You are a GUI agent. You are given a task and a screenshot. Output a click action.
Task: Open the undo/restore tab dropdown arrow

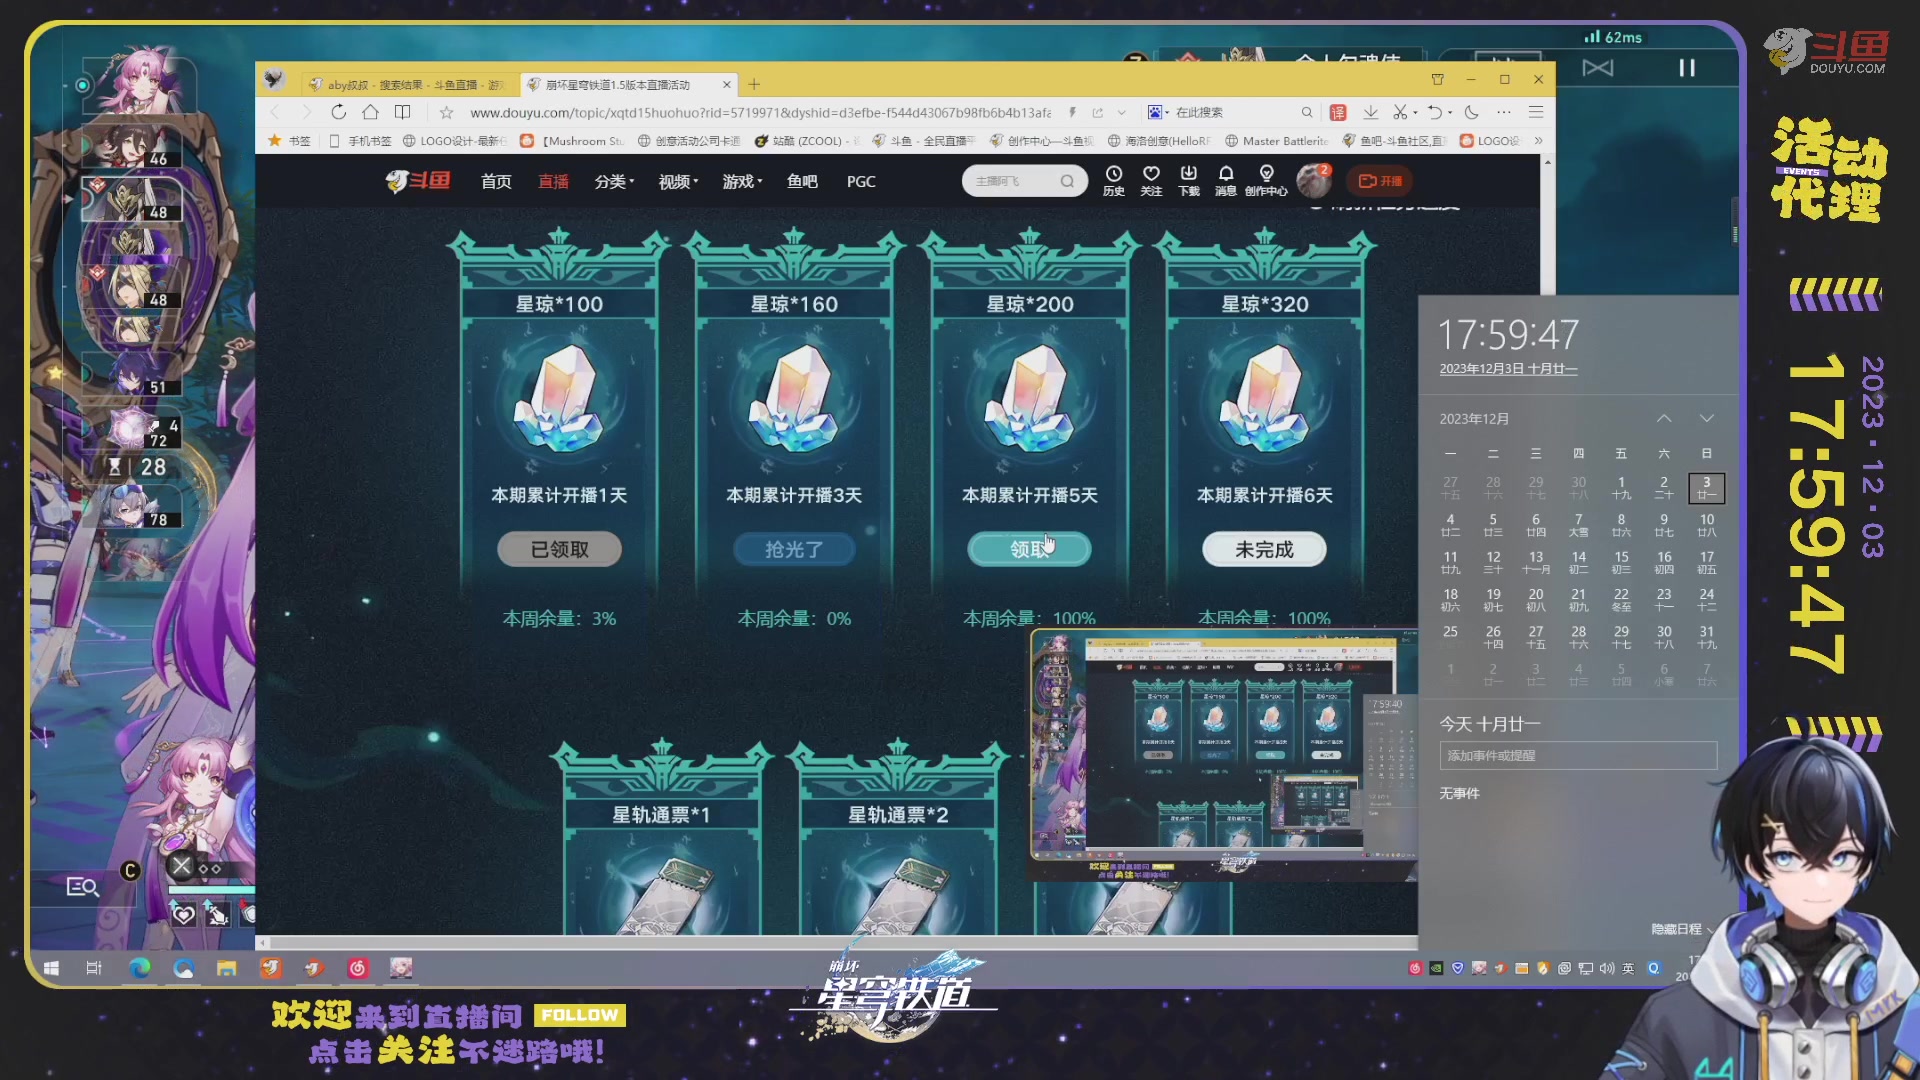tap(1450, 112)
